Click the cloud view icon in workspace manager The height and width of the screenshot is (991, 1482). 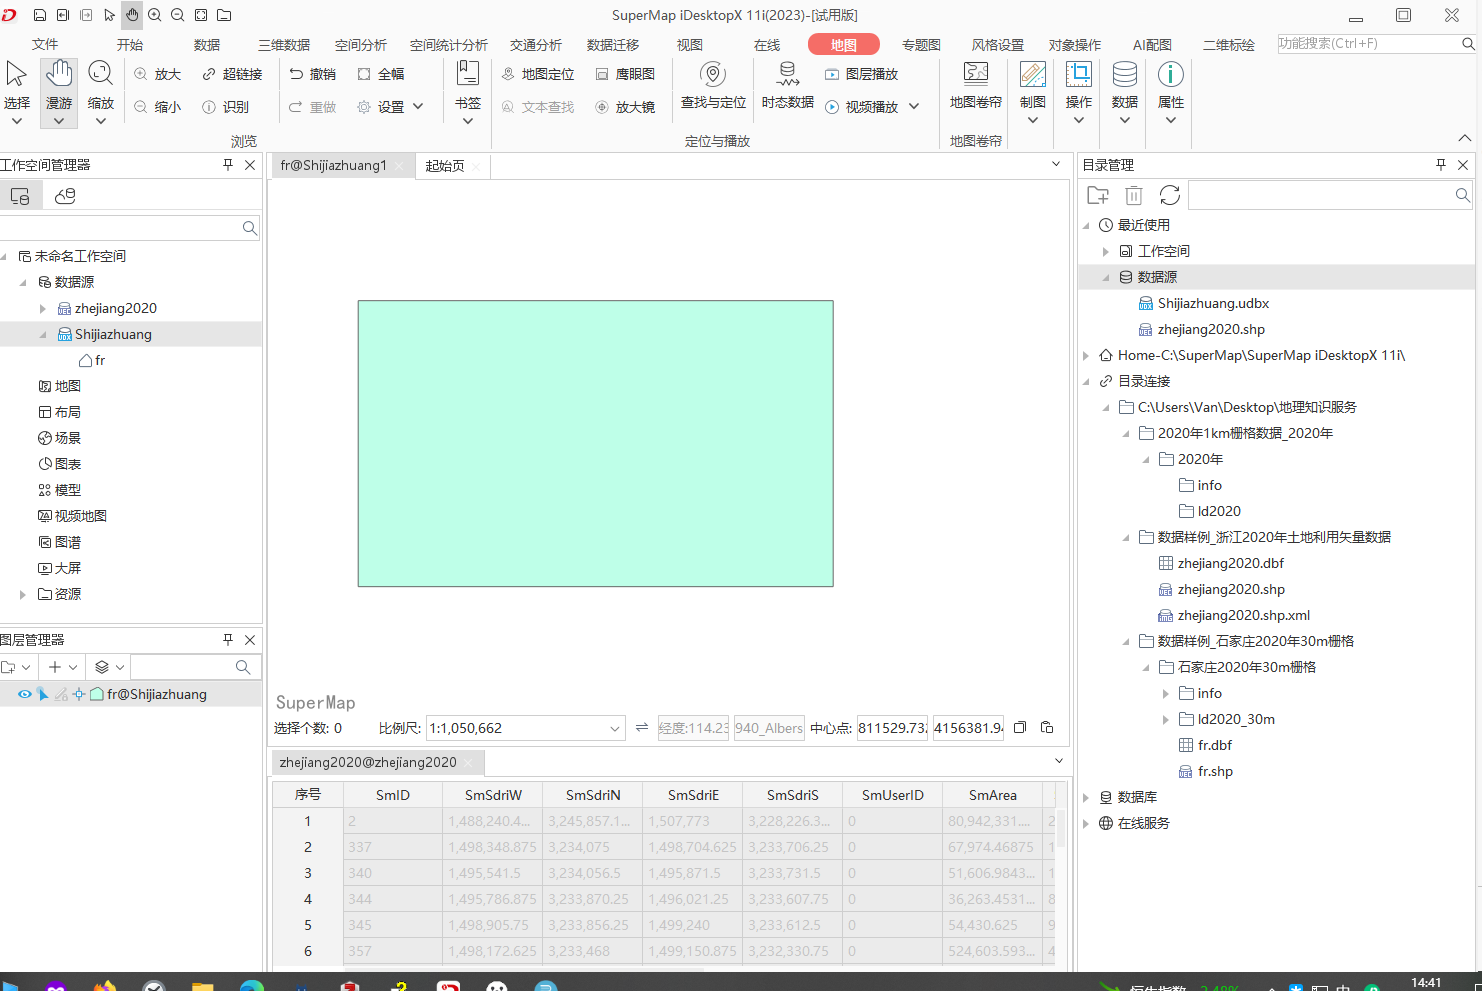pyautogui.click(x=65, y=196)
